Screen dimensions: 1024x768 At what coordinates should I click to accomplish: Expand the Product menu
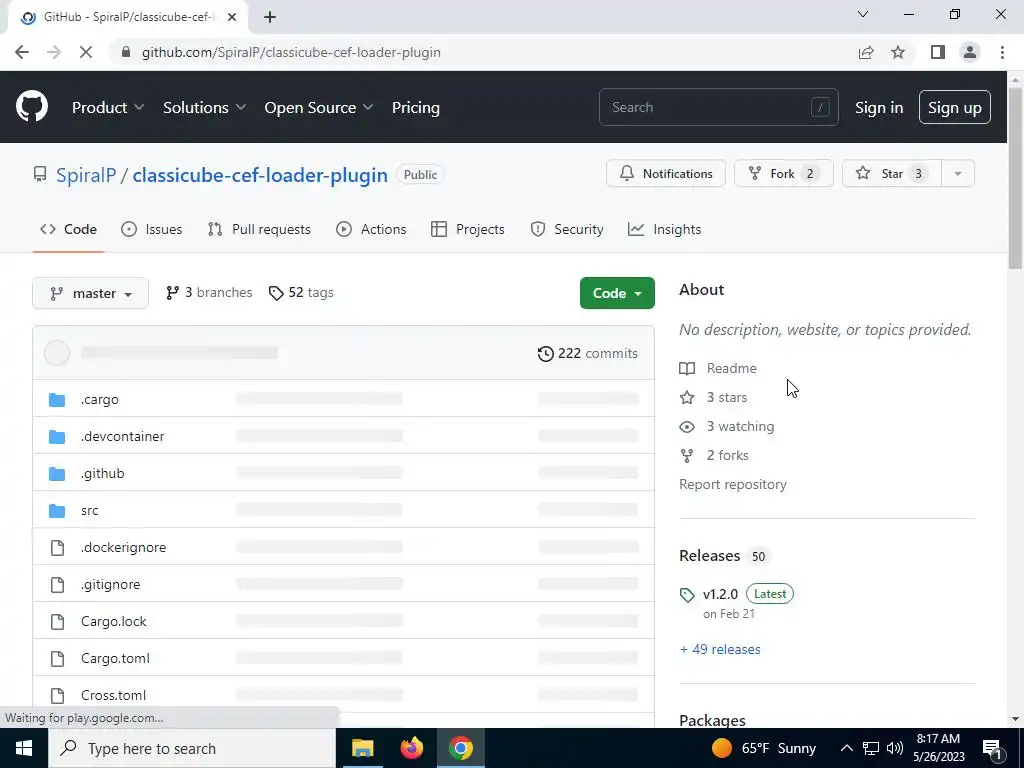coord(108,108)
